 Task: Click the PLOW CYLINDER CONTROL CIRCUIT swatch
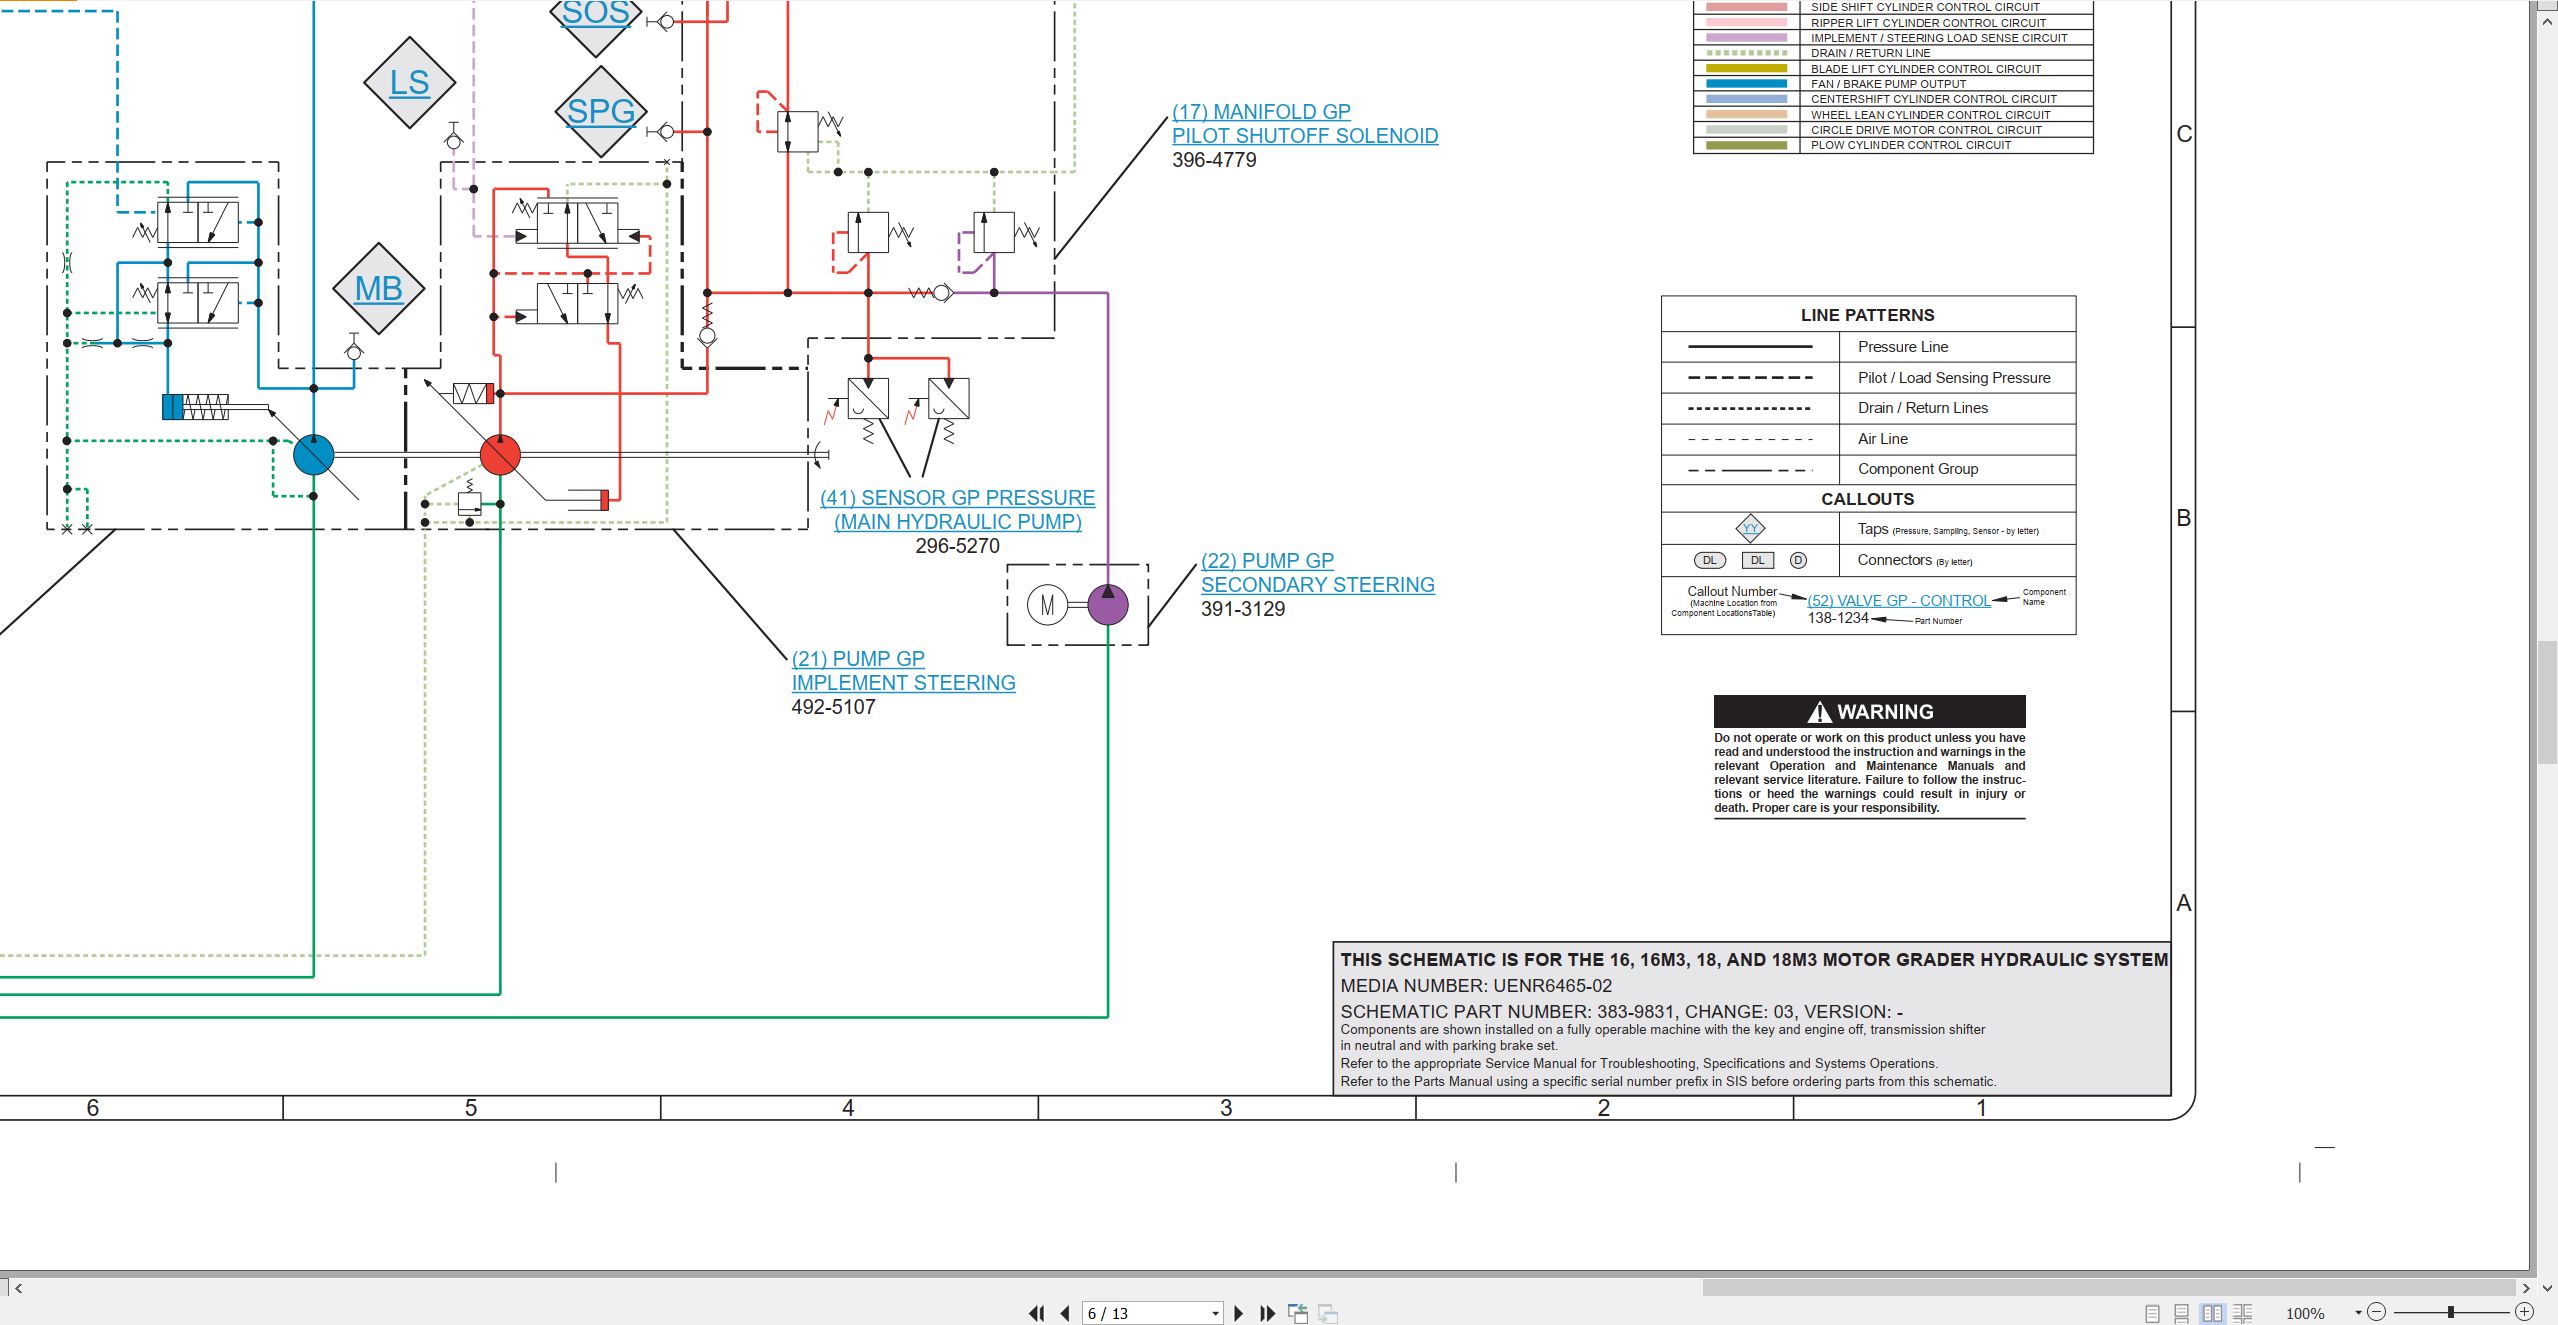[x=1746, y=145]
